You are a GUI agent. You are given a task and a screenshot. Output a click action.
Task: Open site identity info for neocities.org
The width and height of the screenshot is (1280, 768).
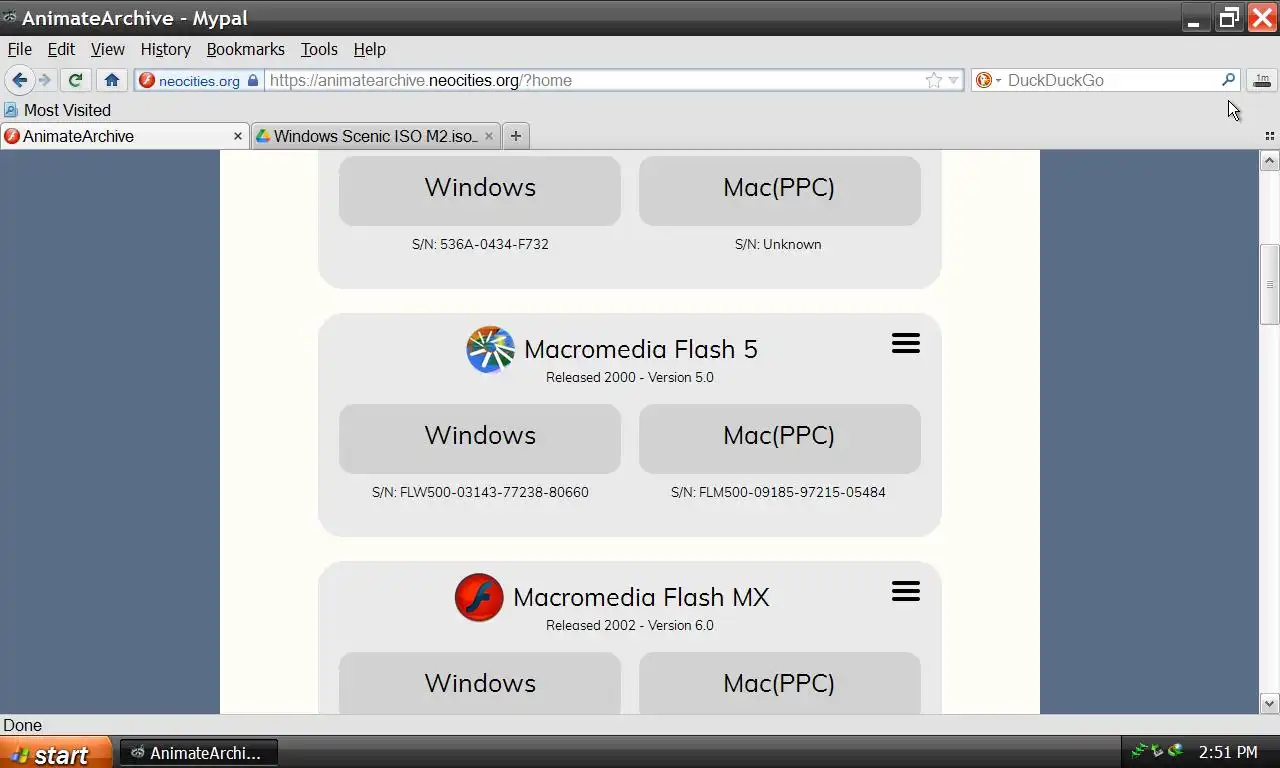coord(199,81)
